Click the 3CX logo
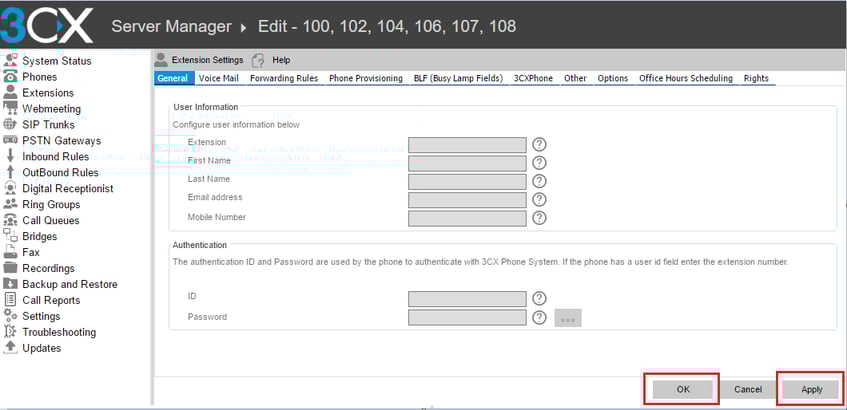 (46, 25)
